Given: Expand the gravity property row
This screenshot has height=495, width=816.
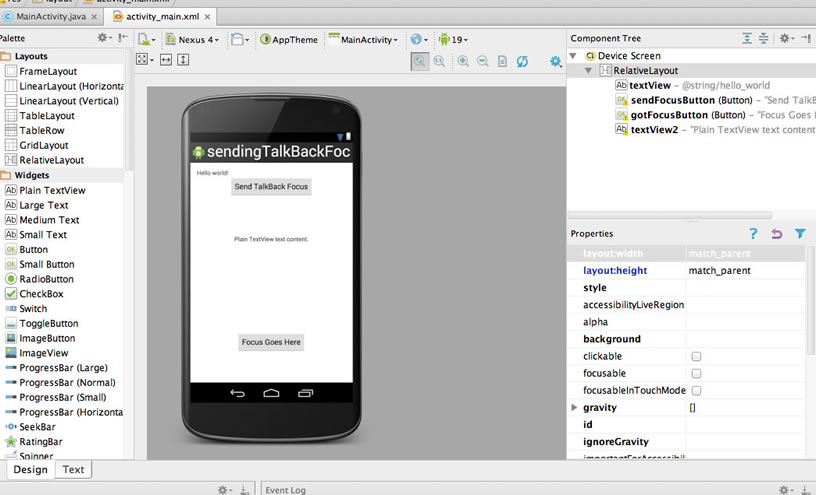Looking at the screenshot, I should (x=574, y=408).
